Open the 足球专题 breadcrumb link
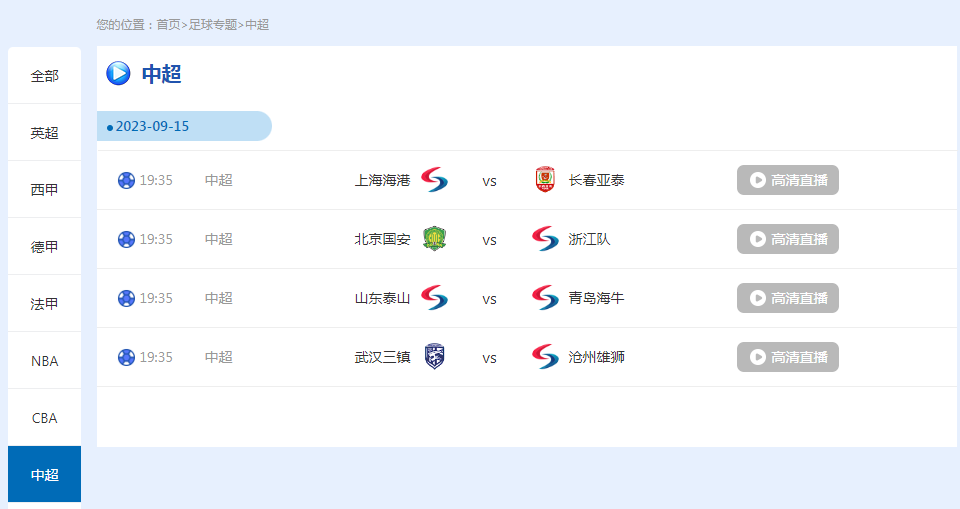This screenshot has width=960, height=509. (x=213, y=24)
